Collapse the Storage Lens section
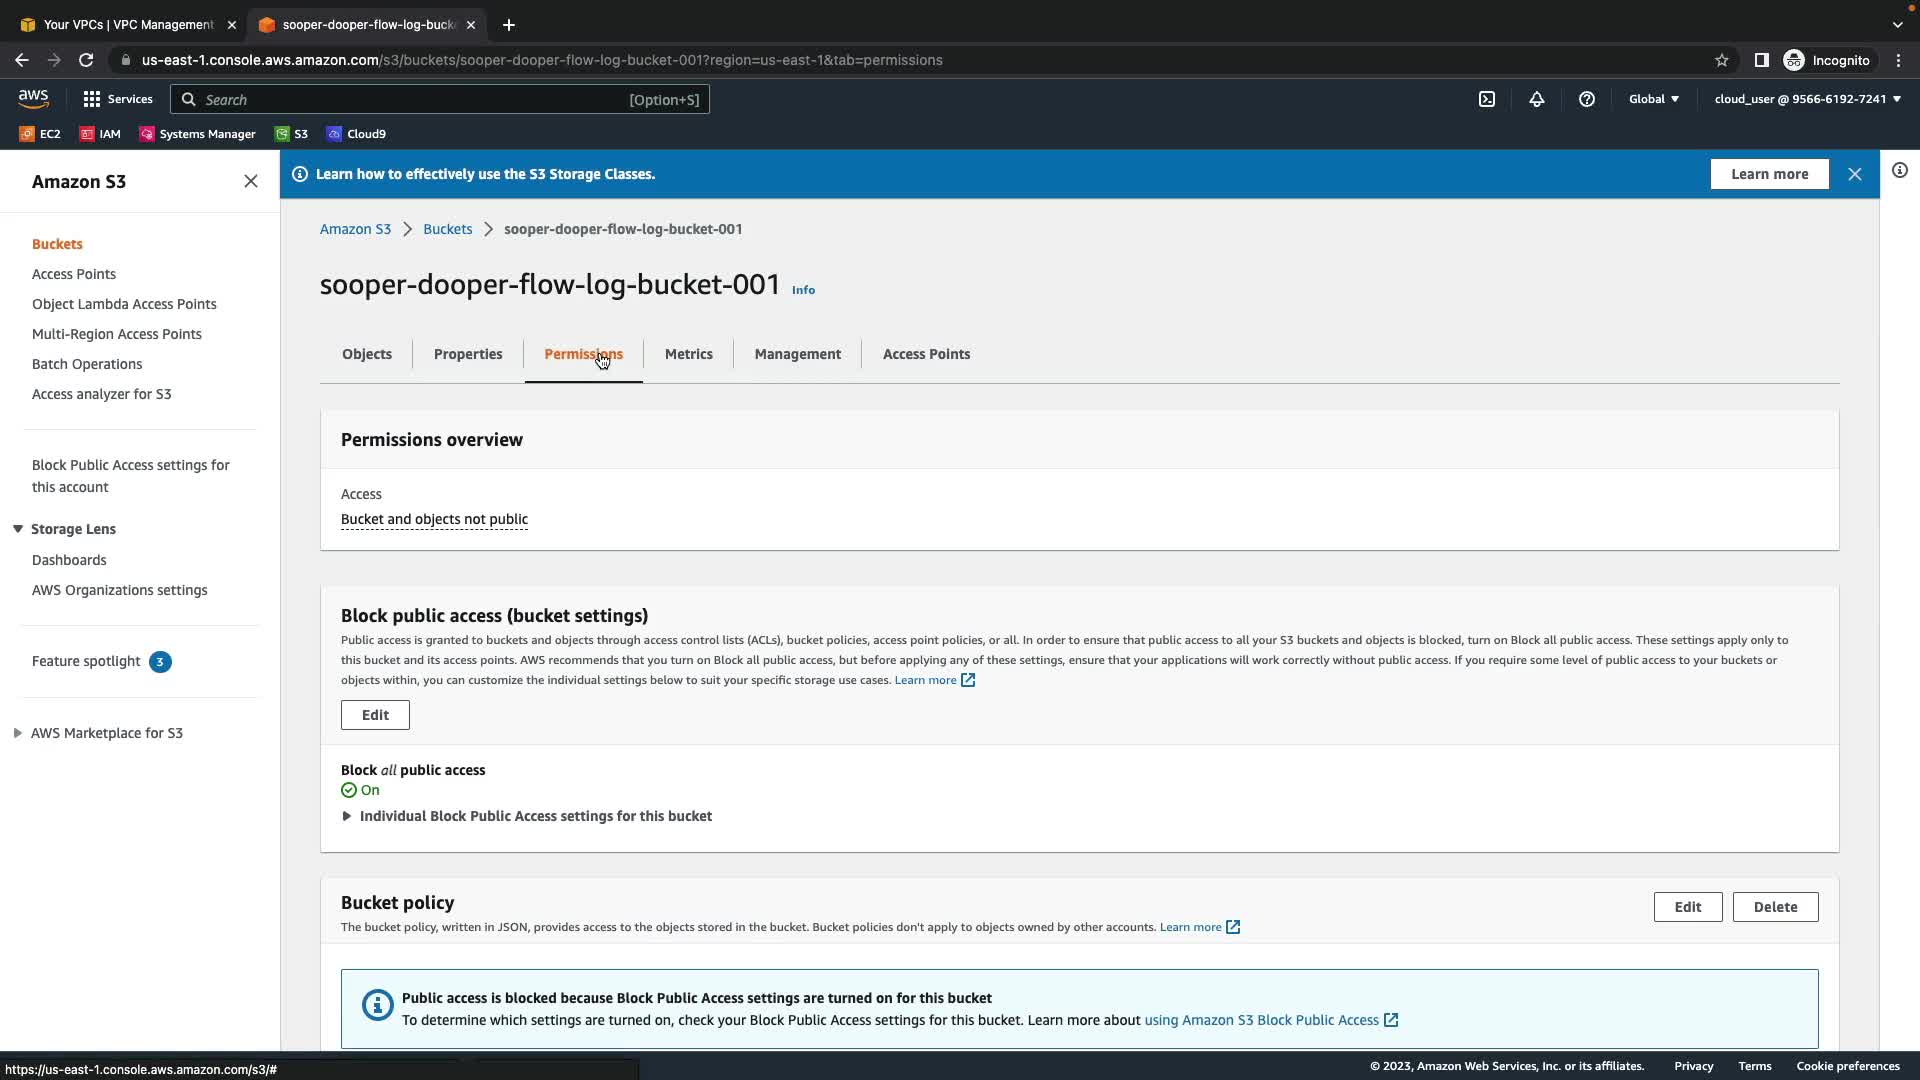The height and width of the screenshot is (1080, 1920). [18, 529]
